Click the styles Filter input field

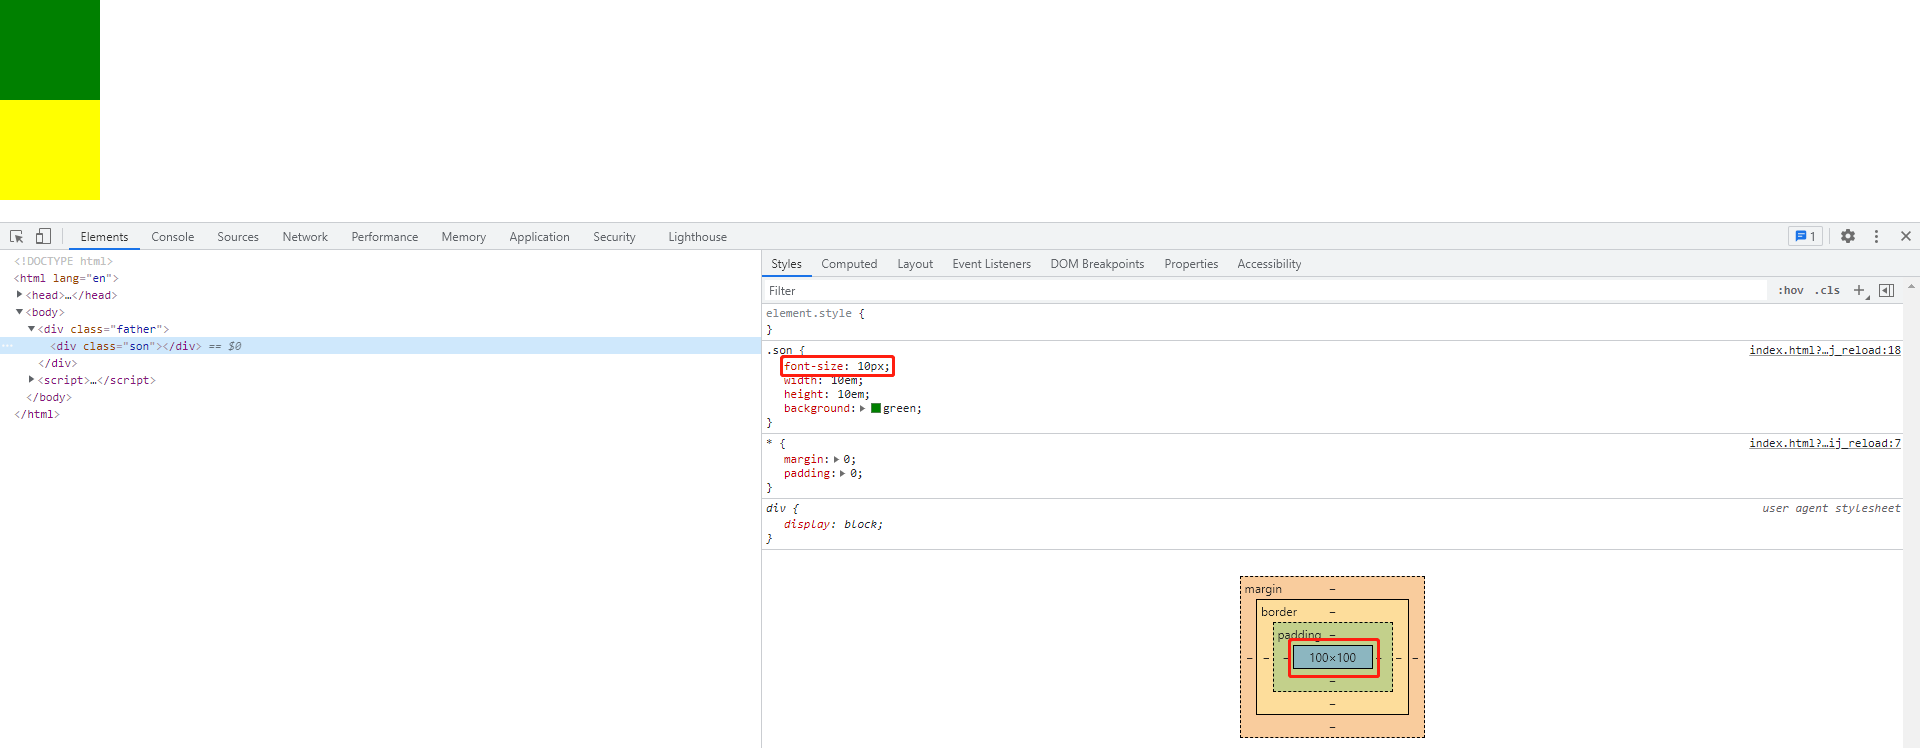pyautogui.click(x=1265, y=291)
